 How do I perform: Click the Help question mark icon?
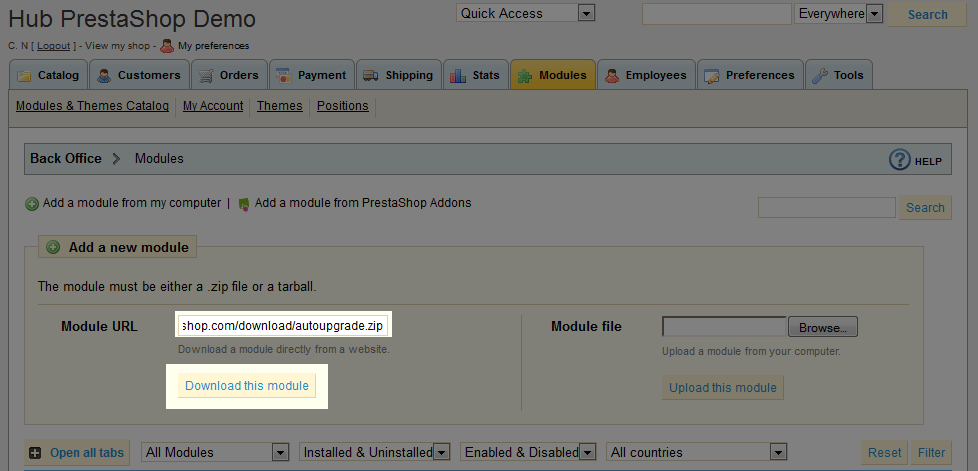click(x=900, y=160)
